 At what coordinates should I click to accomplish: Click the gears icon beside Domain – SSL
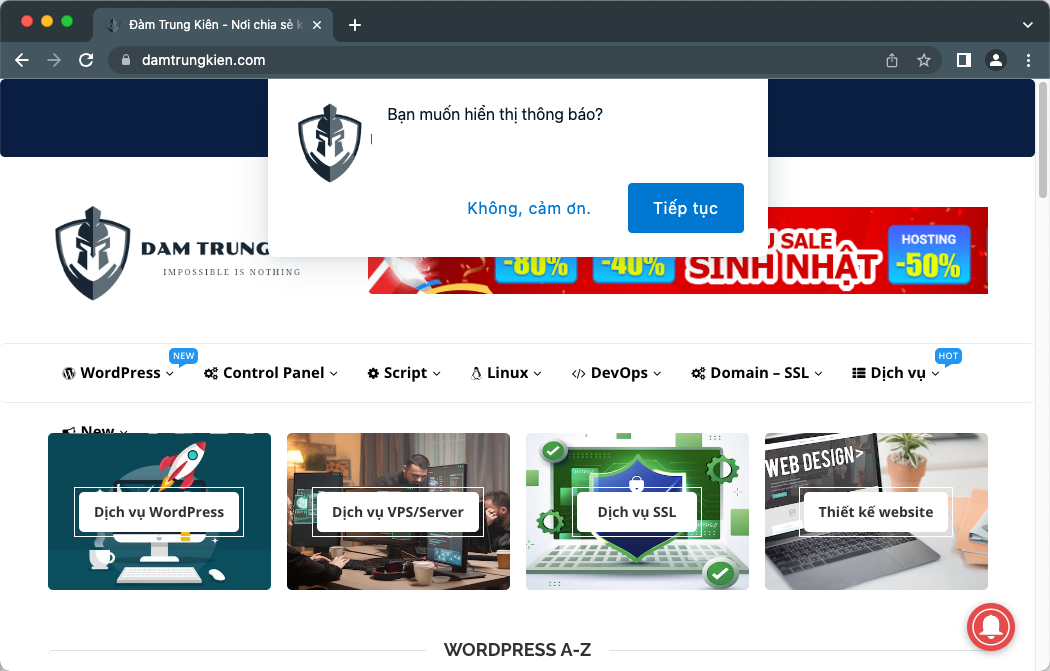(698, 374)
